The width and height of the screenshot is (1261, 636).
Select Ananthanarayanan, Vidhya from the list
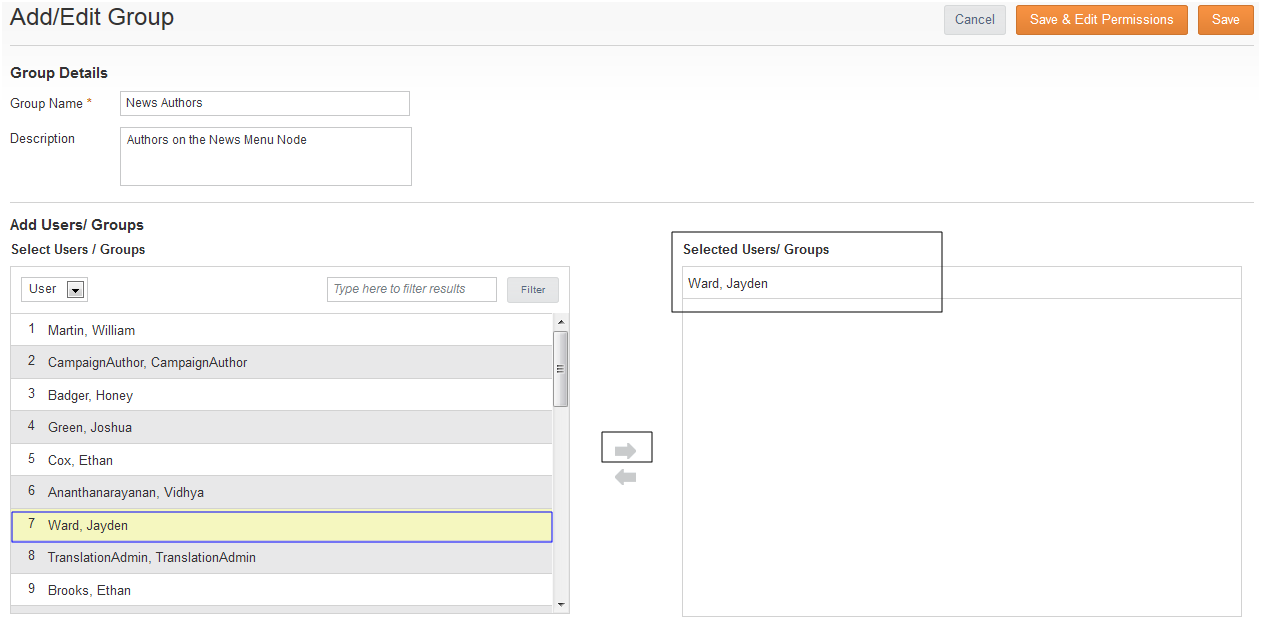pyautogui.click(x=126, y=492)
